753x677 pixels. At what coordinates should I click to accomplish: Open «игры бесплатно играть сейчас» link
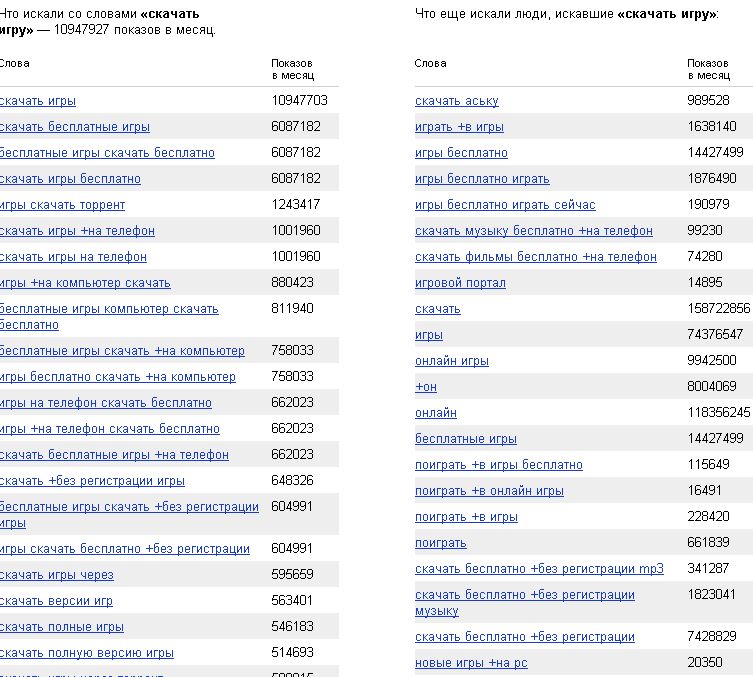click(505, 205)
